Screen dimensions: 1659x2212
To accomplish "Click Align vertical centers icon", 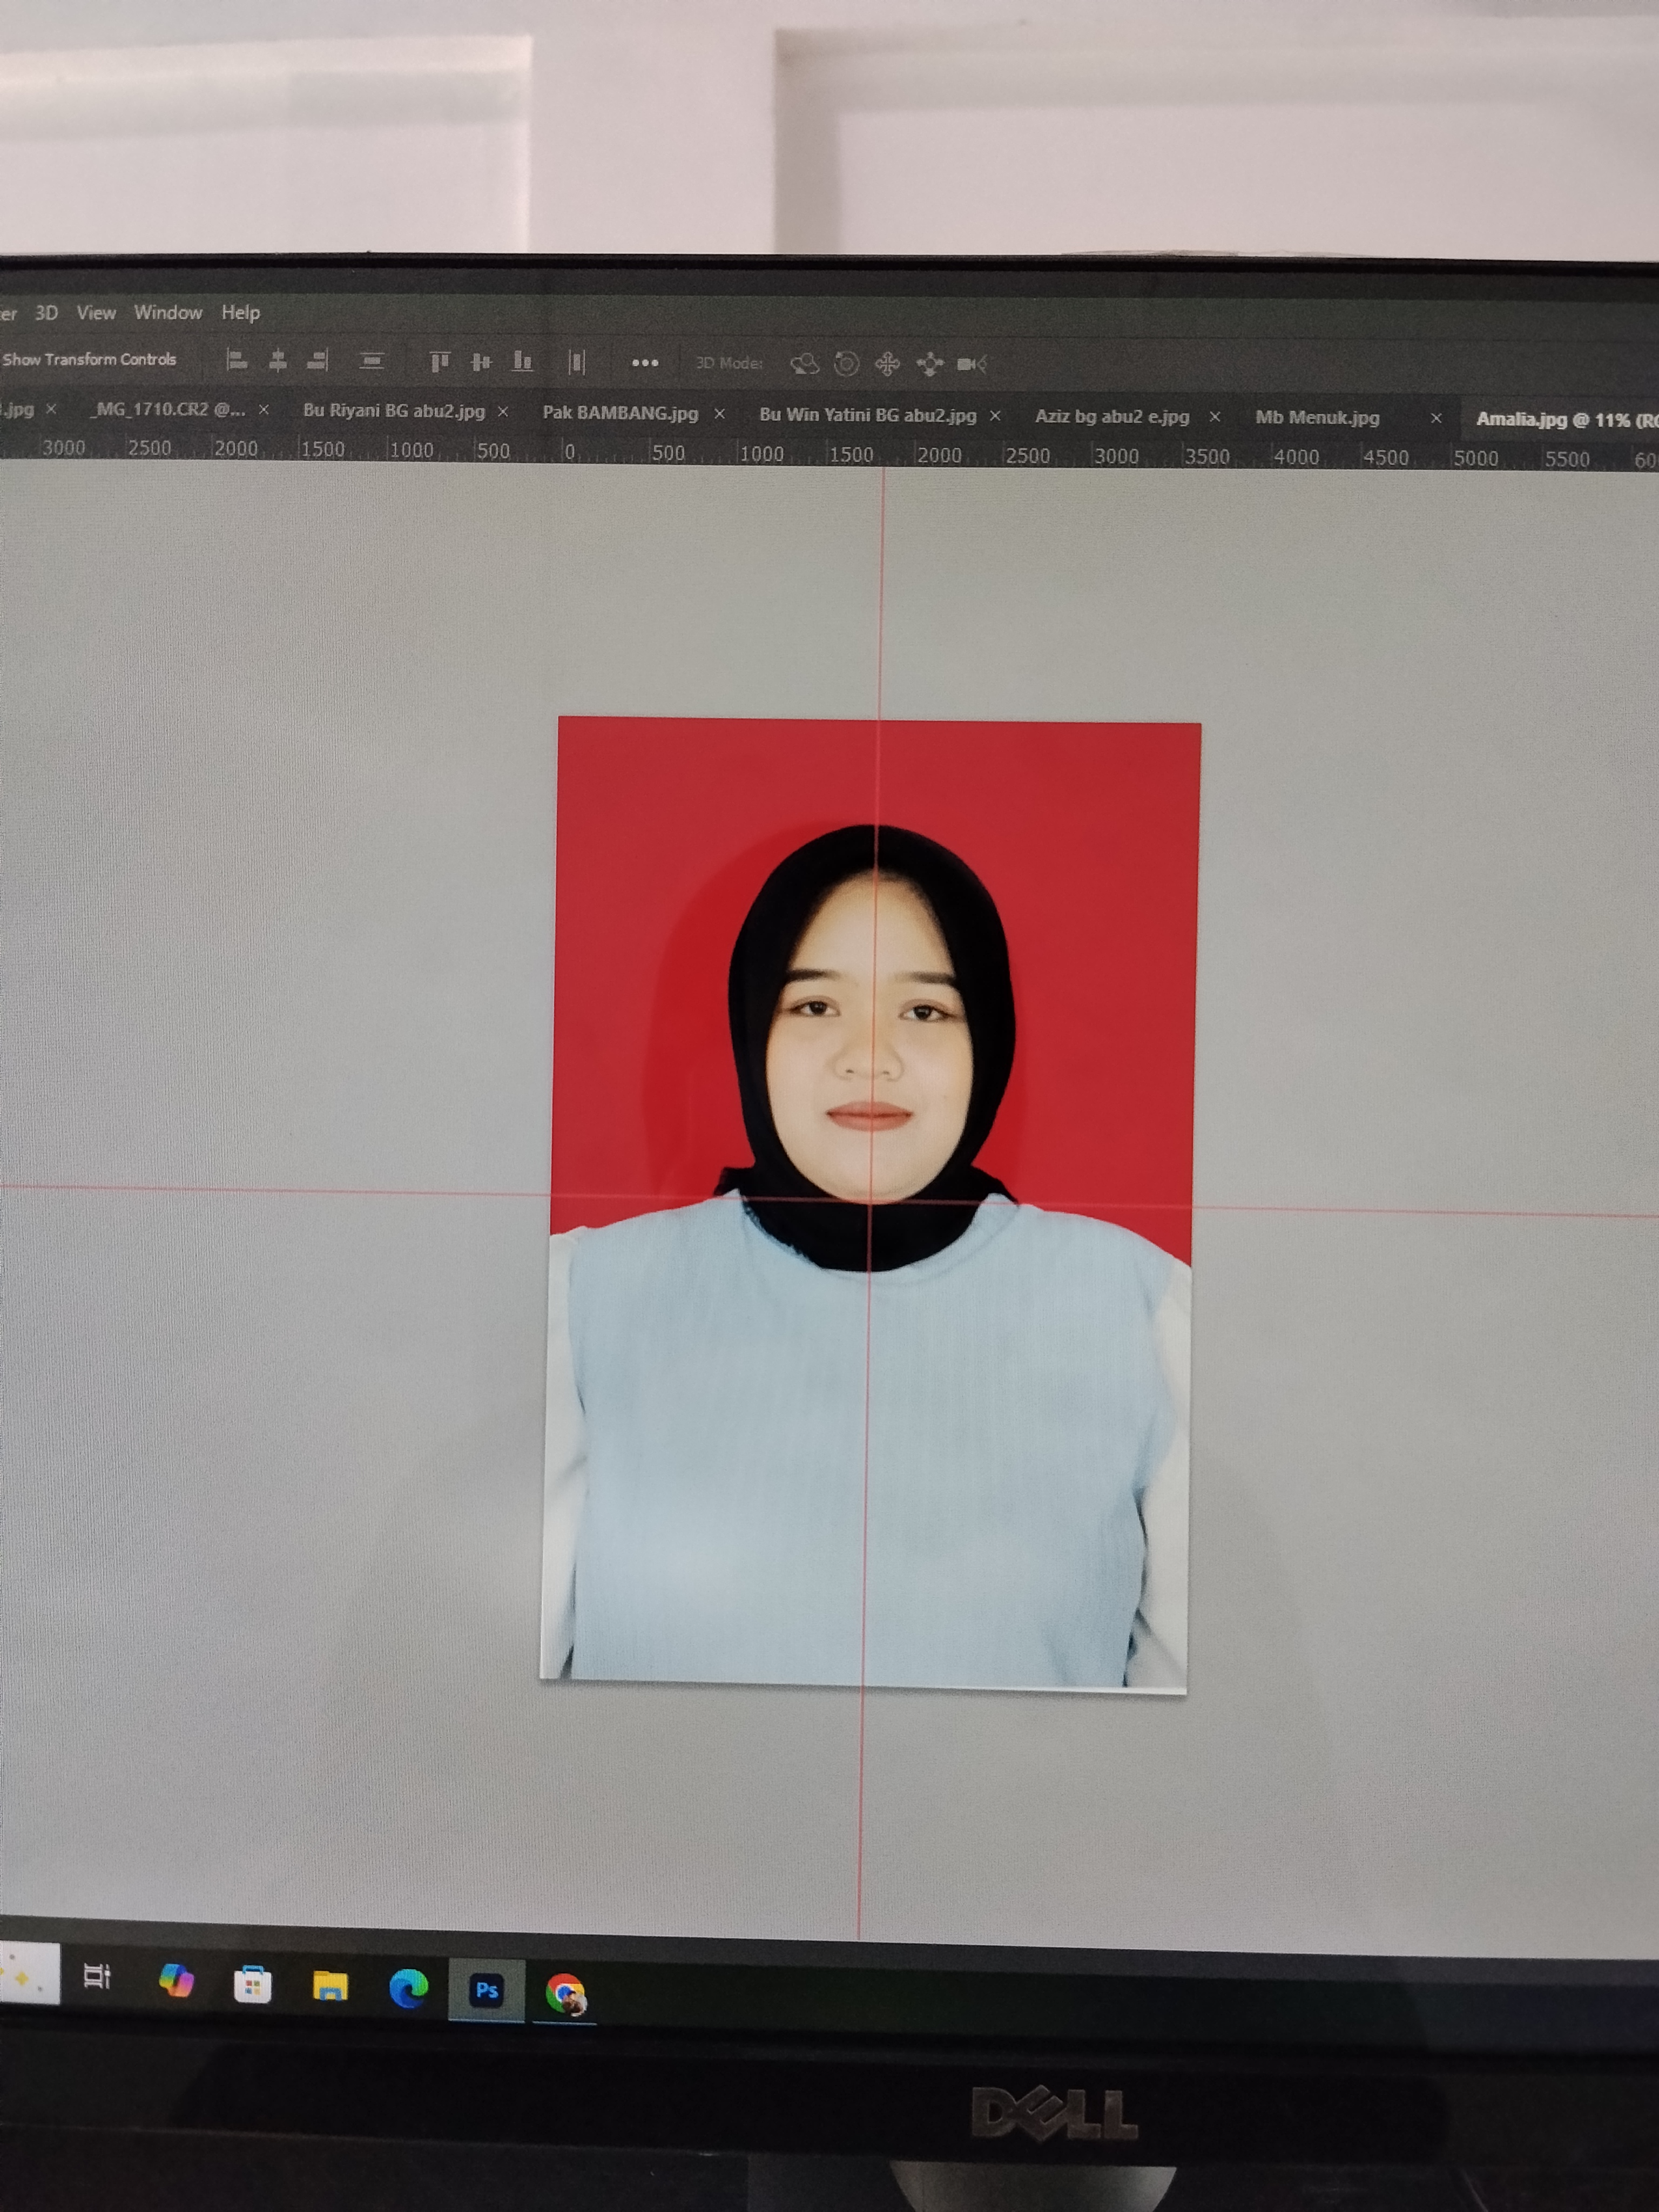I will (481, 361).
